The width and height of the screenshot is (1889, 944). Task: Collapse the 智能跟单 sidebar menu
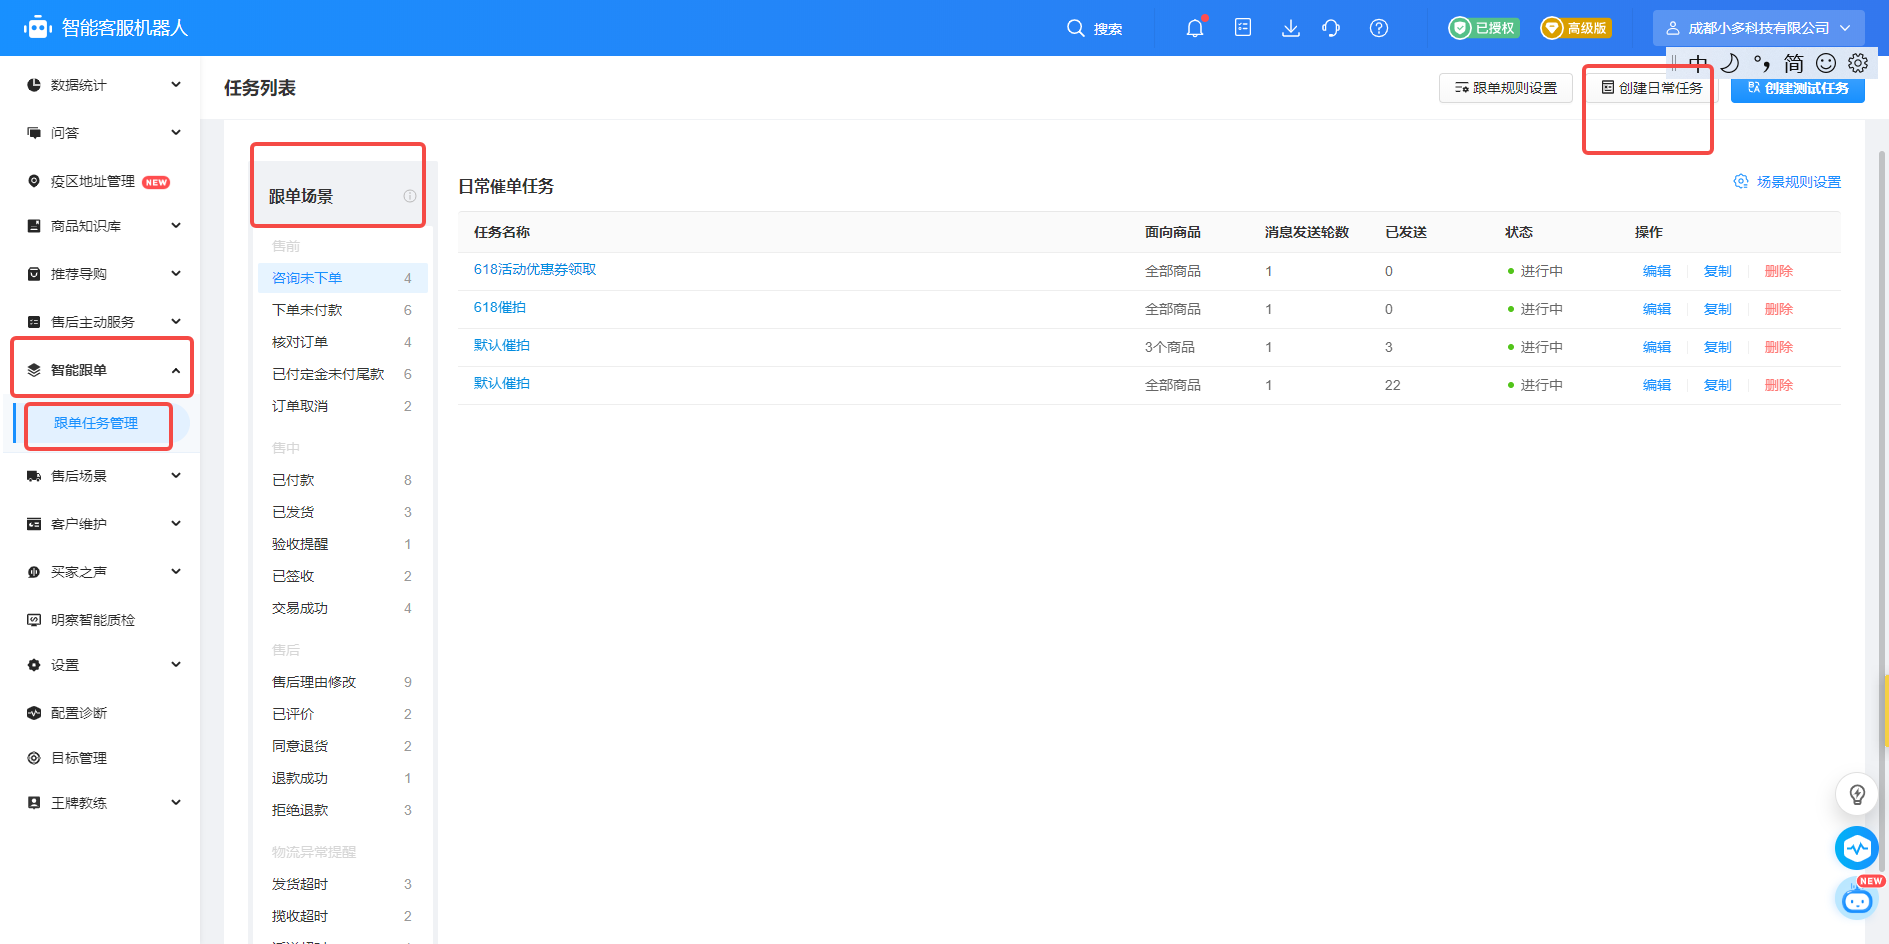pos(100,370)
